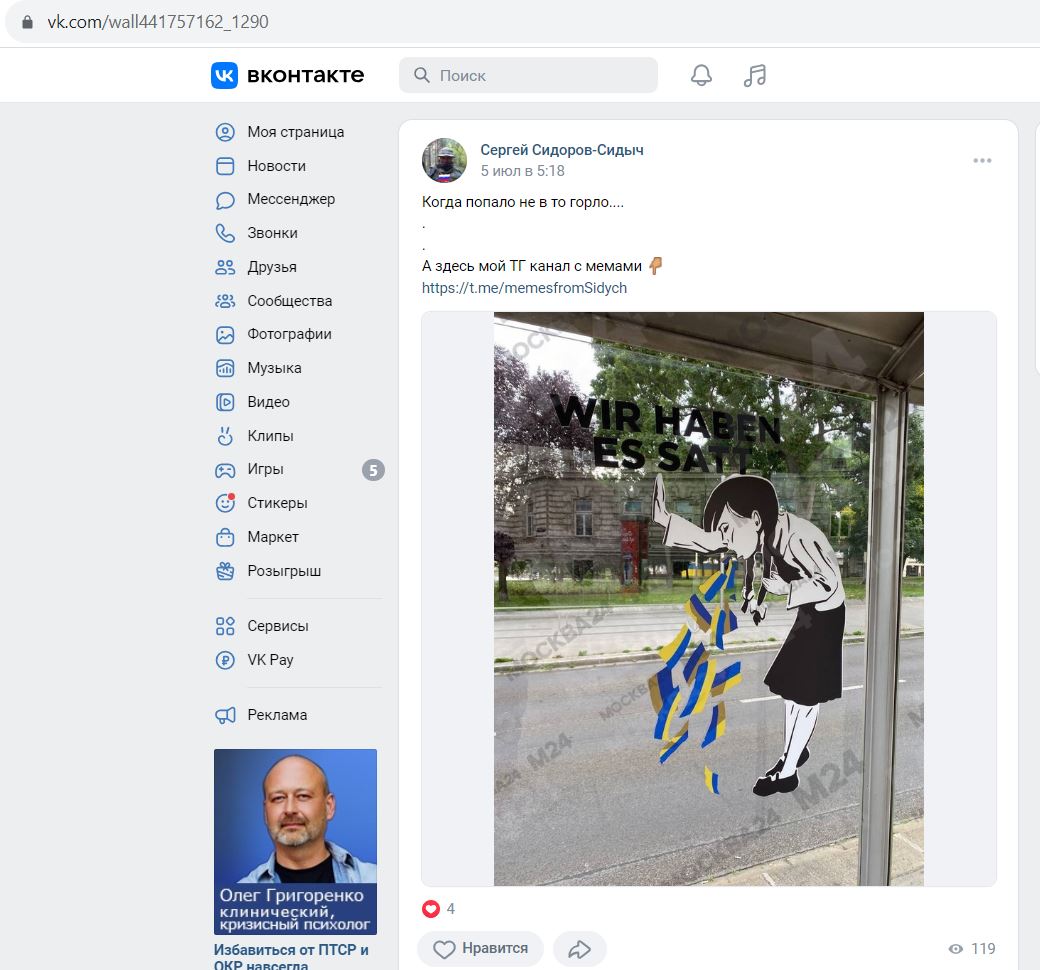The width and height of the screenshot is (1040, 970).
Task: Click the Розыгрыш gift icon
Action: tap(226, 571)
